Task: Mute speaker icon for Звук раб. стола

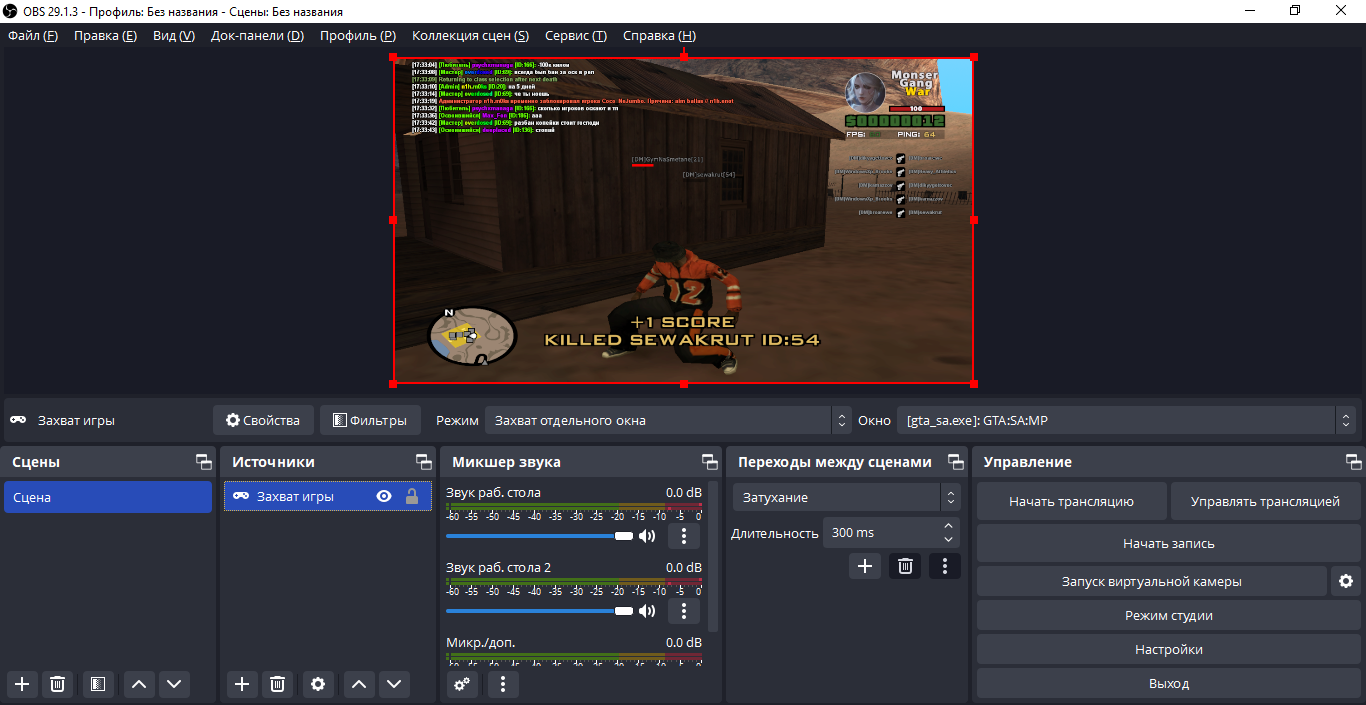Action: (647, 535)
